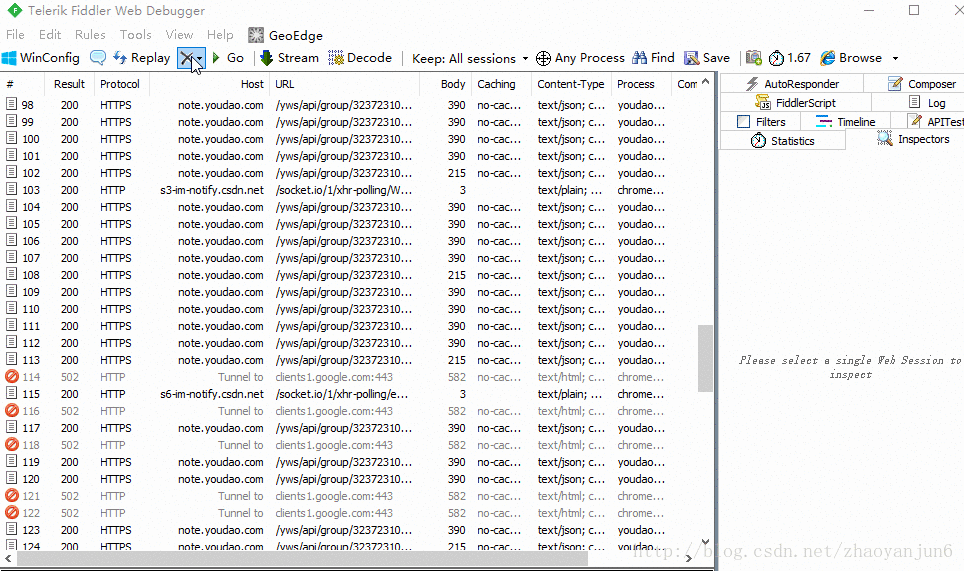Maximize the Fiddler window
The width and height of the screenshot is (964, 571).
point(914,10)
